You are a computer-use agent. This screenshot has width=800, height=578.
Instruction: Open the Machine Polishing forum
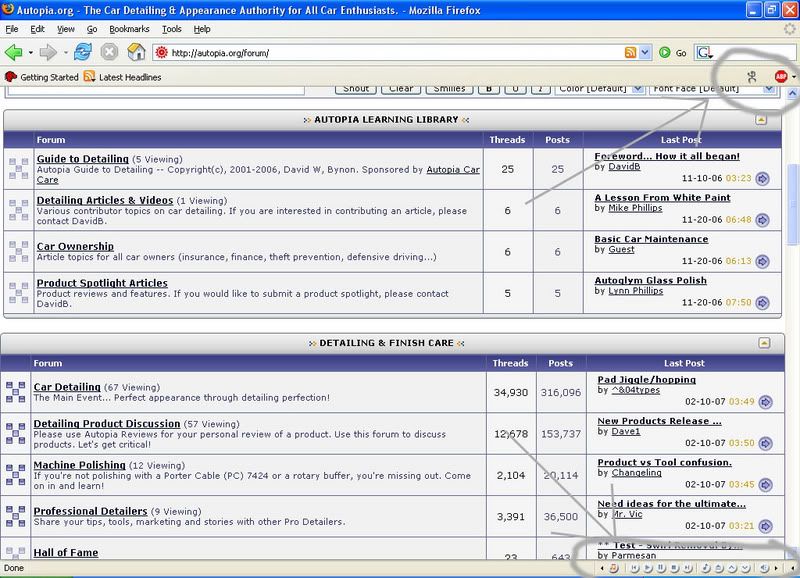click(79, 465)
